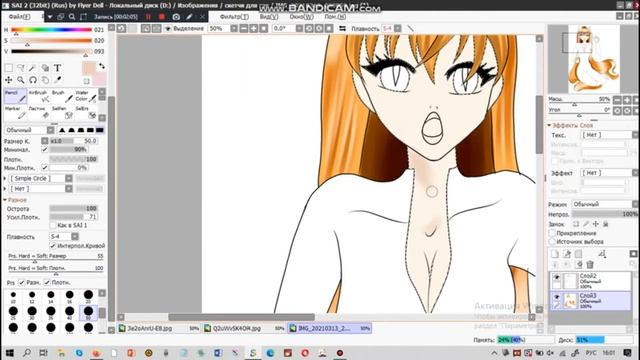640x360 pixels.
Task: Collapse the Разное section
Action: click(x=15, y=200)
